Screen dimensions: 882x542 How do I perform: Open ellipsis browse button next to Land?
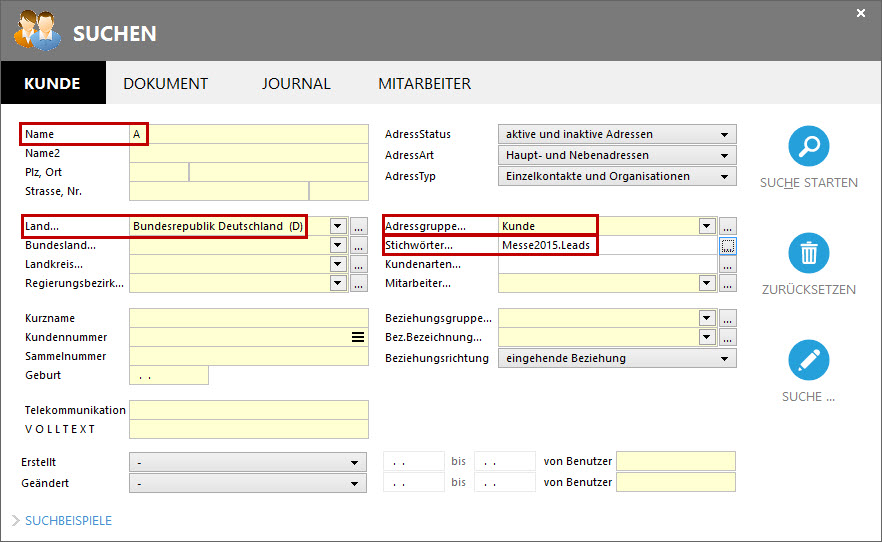click(x=358, y=227)
